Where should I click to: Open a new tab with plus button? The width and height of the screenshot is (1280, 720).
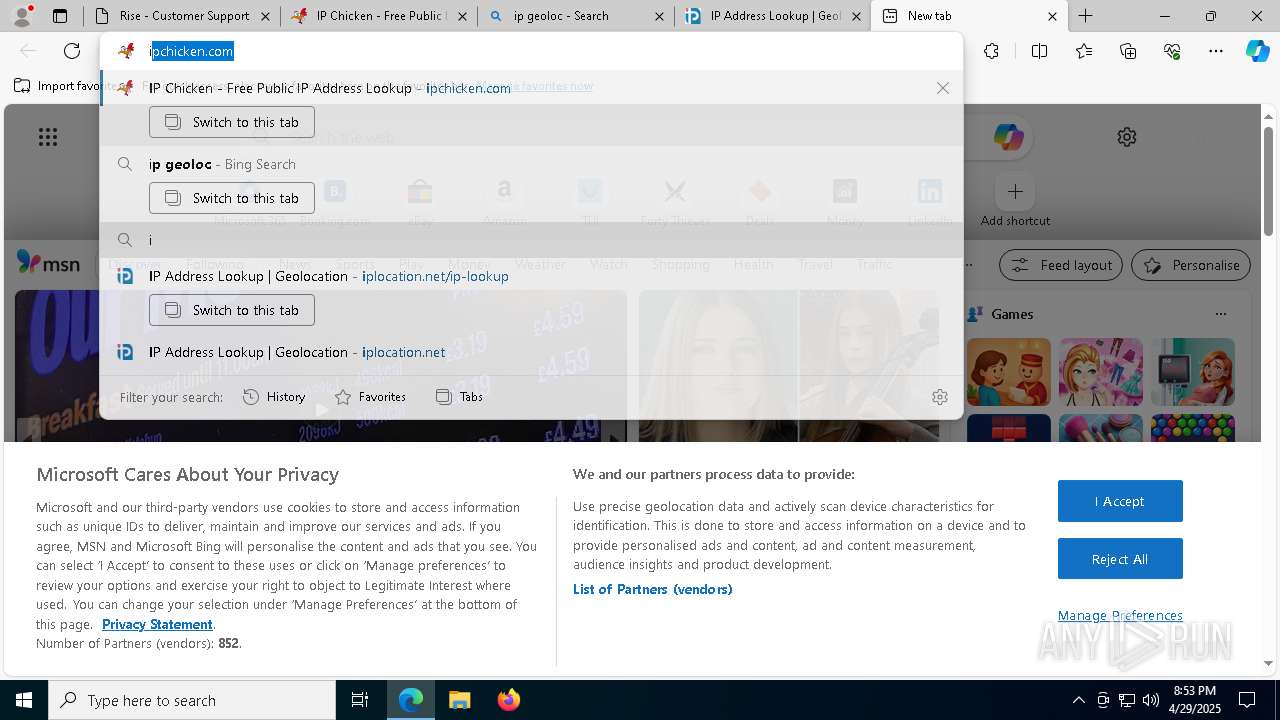click(x=1086, y=16)
